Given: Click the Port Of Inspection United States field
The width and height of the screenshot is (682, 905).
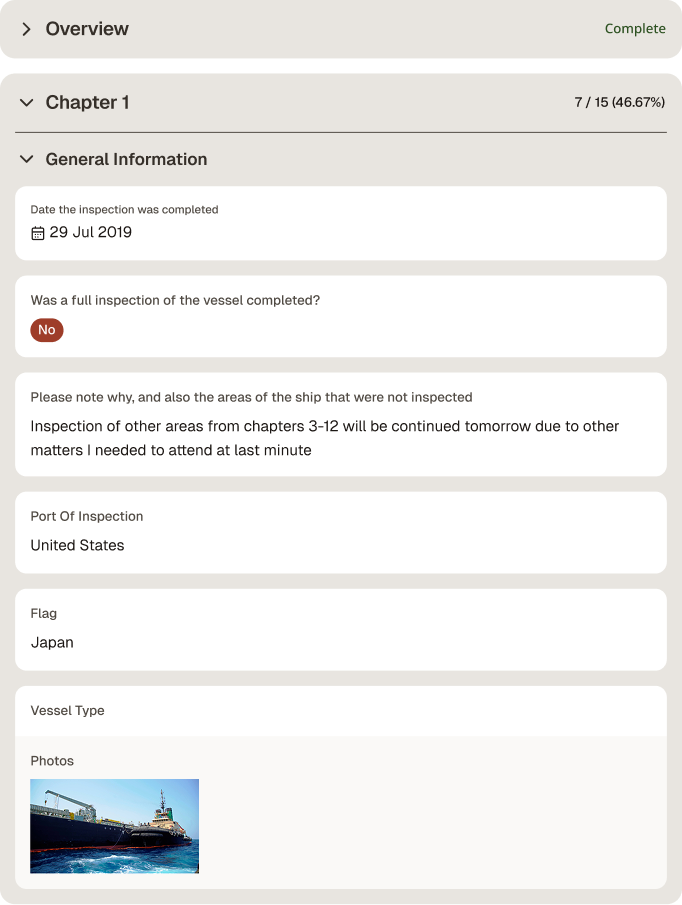Looking at the screenshot, I should 341,533.
